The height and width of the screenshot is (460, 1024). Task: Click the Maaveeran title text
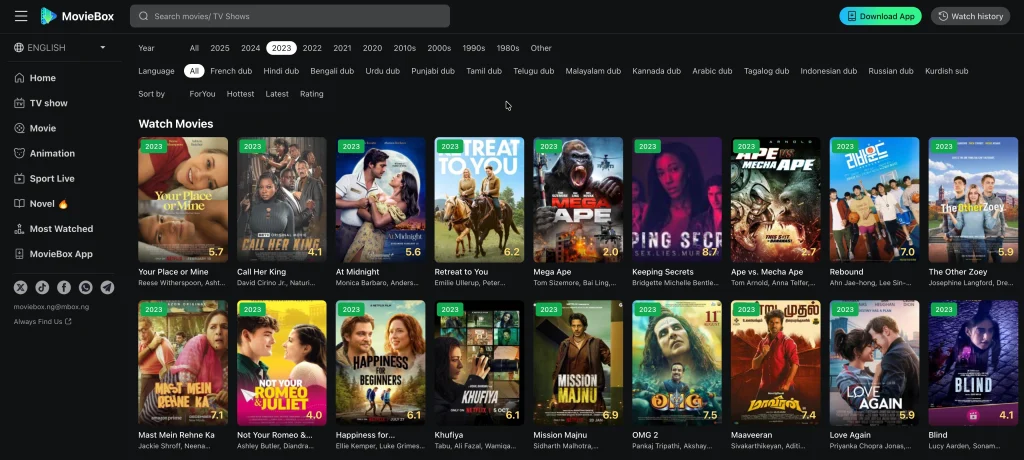point(752,435)
